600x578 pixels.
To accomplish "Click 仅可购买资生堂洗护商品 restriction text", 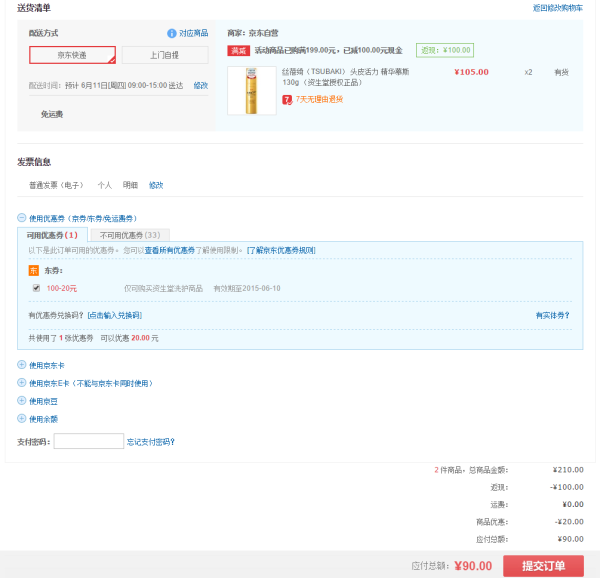I will tap(163, 288).
